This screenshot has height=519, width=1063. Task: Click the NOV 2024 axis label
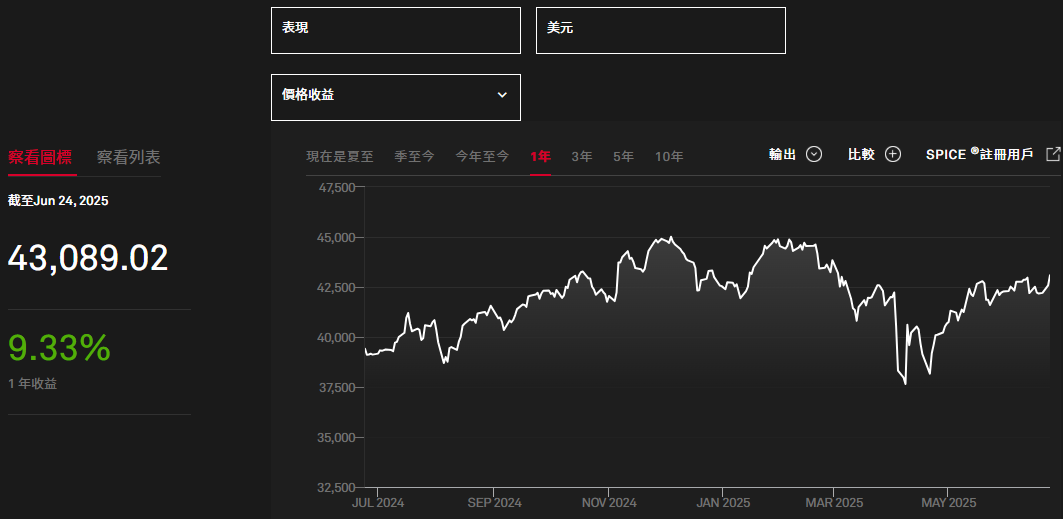coord(609,503)
